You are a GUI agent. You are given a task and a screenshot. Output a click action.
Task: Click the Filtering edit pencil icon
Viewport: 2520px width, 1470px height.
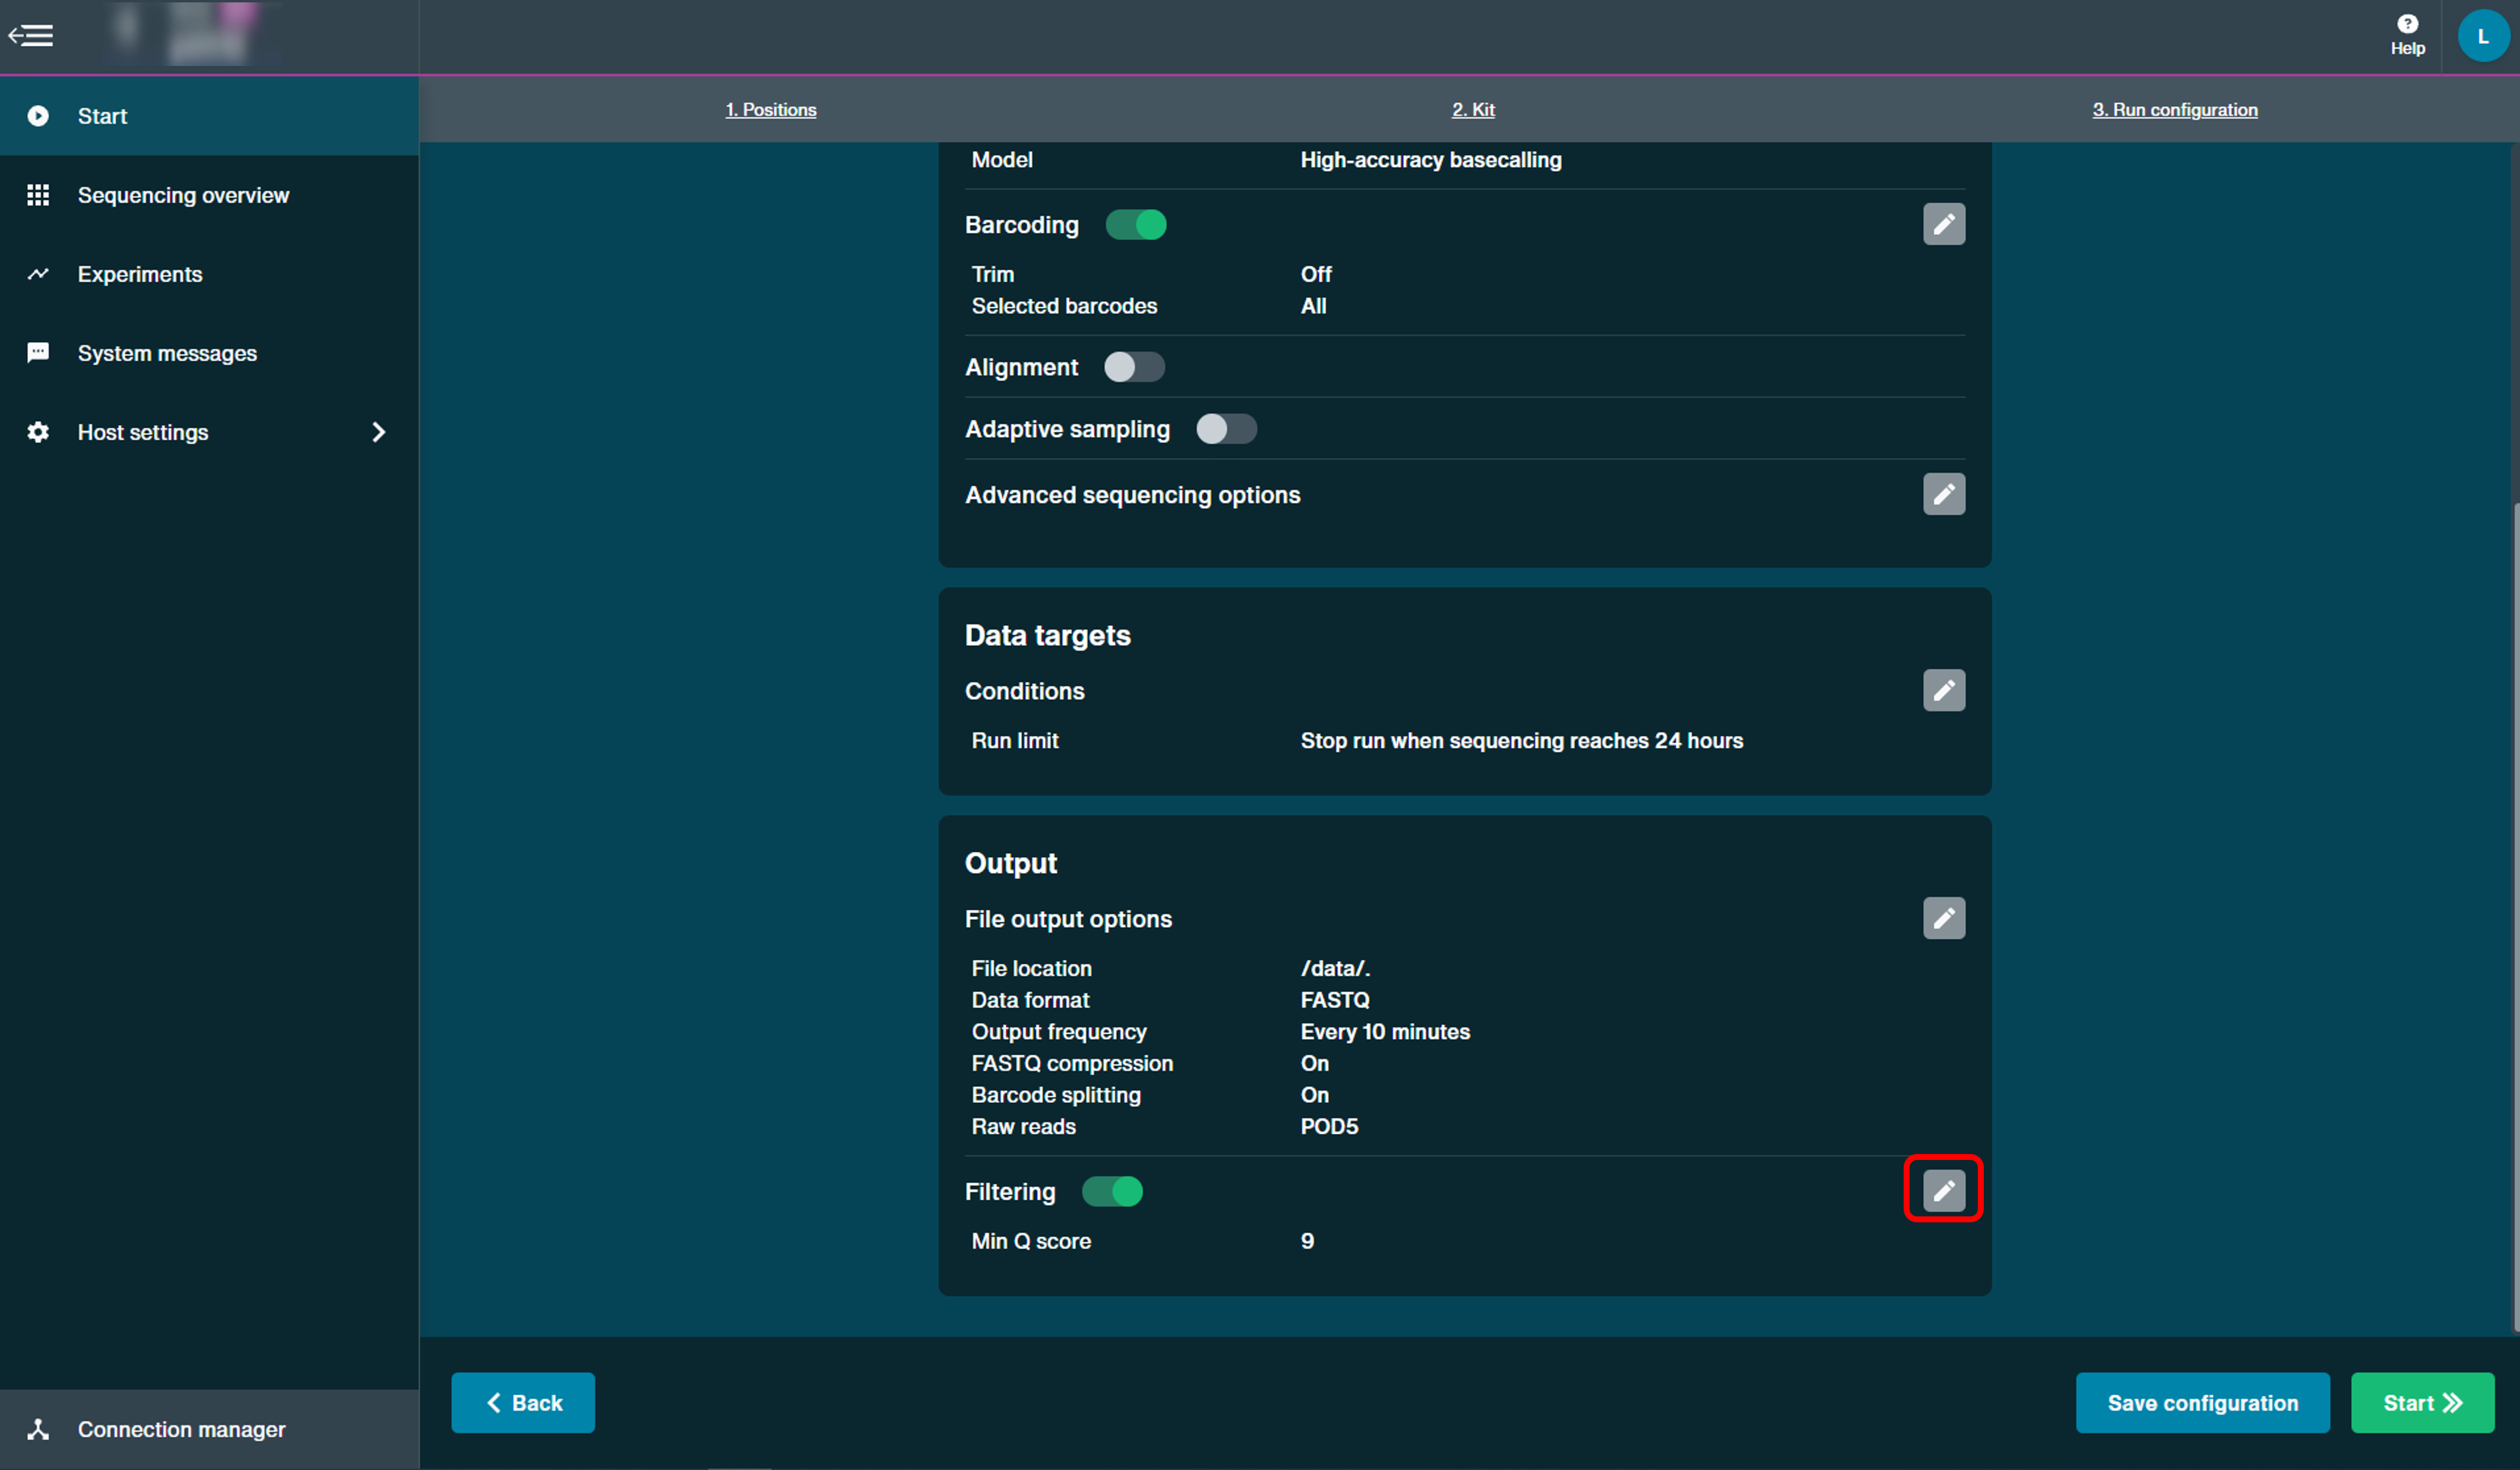pyautogui.click(x=1941, y=1192)
